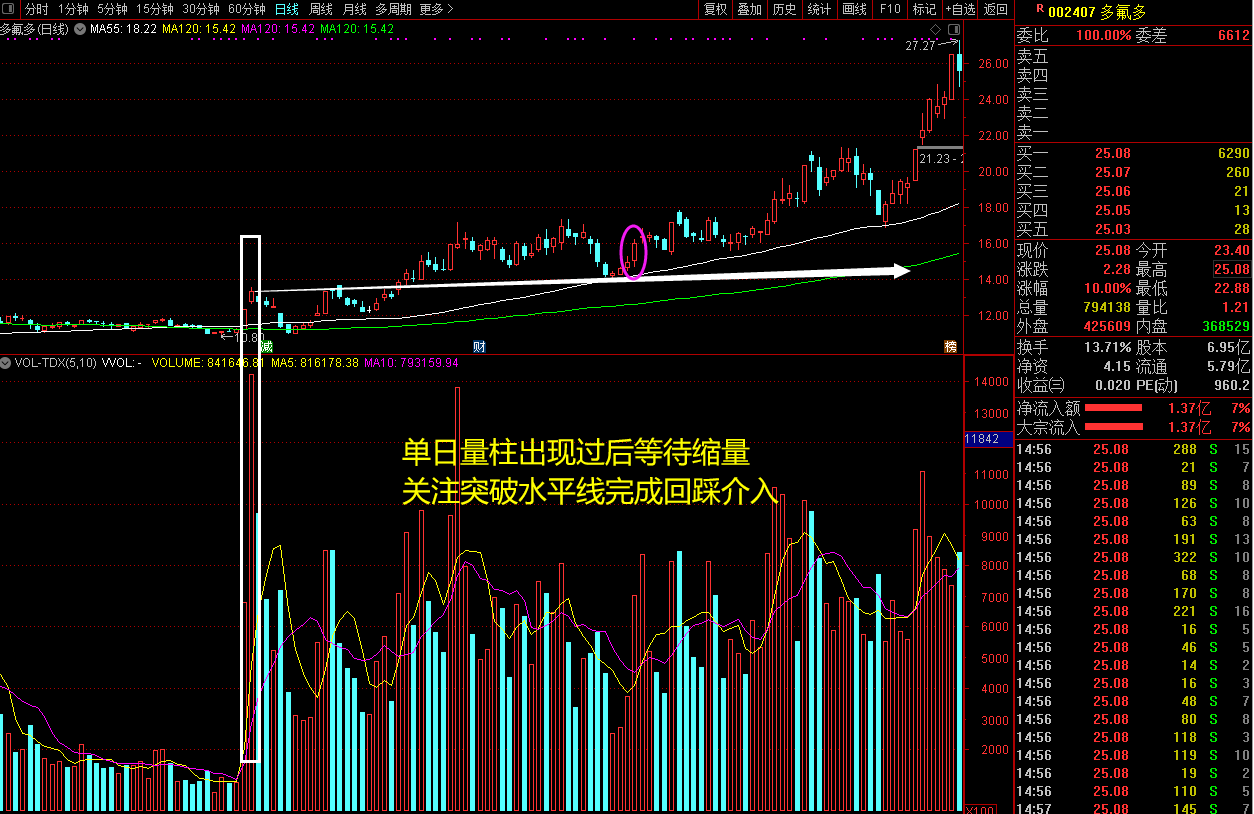The height and width of the screenshot is (814, 1254).
Task: Switch to the 分时 intraday view
Action: coord(37,9)
